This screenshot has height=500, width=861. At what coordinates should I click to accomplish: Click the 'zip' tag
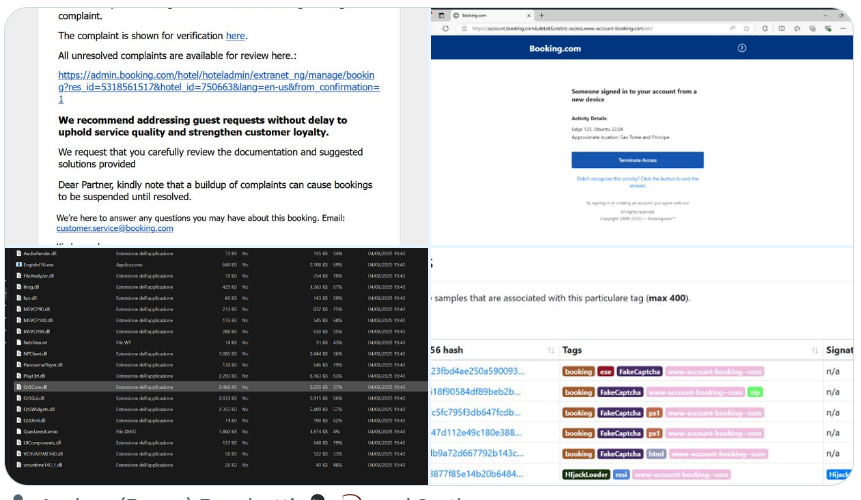point(755,392)
